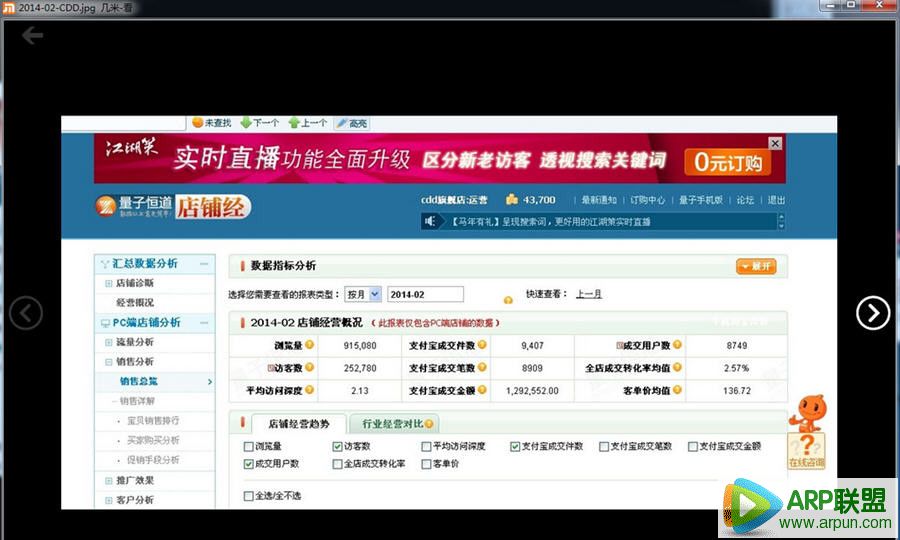Screen dimensions: 900x540
Task: Toggle the 高亮 highlight toolbar button
Action: 352,123
